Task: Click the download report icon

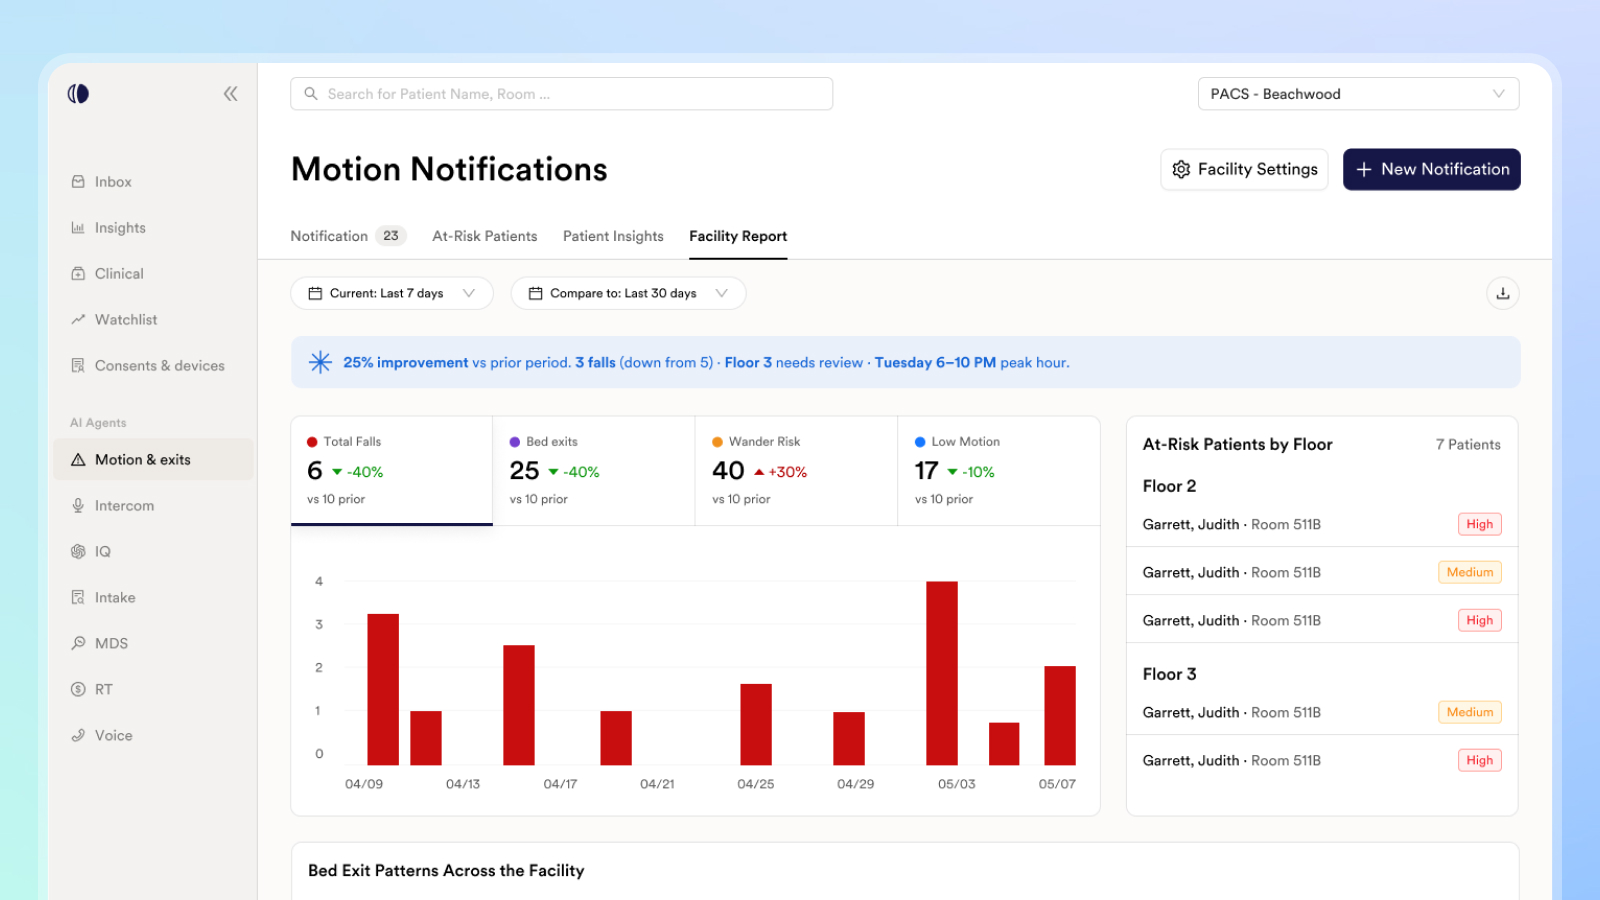Action: (1502, 293)
